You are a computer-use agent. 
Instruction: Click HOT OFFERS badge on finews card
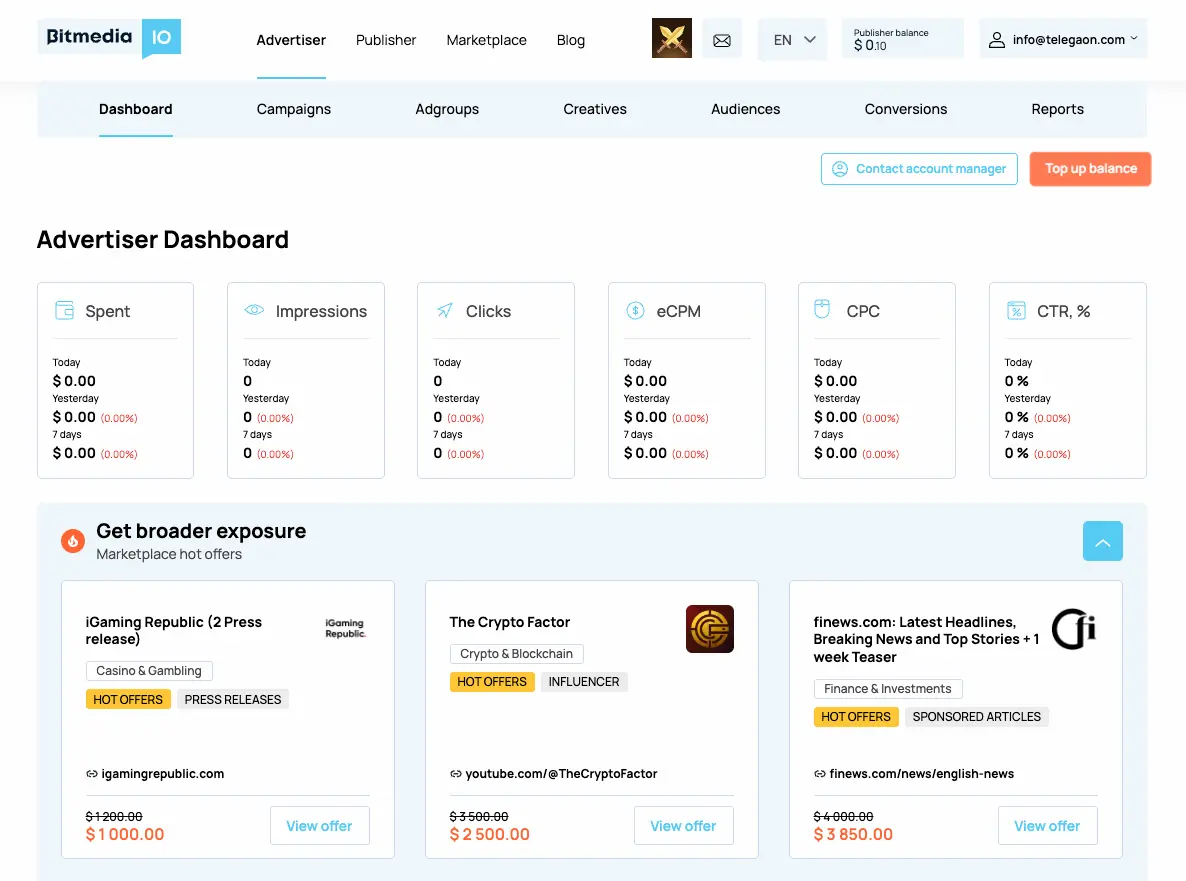pyautogui.click(x=855, y=717)
